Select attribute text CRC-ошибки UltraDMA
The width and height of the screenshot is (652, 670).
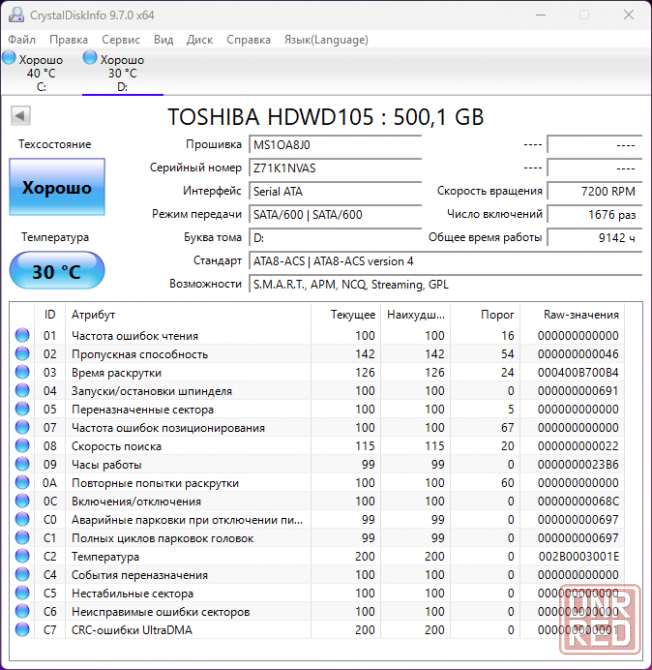(132, 630)
